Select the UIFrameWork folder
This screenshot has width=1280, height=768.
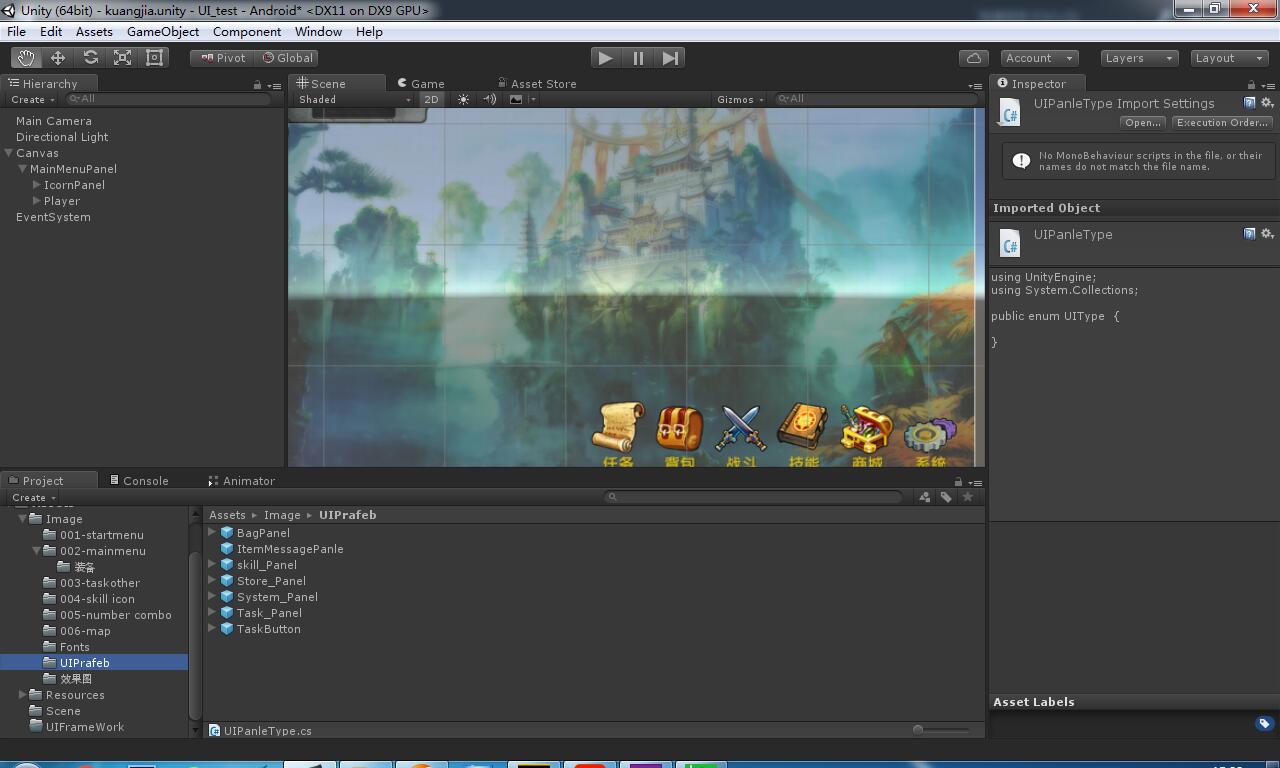click(x=85, y=727)
